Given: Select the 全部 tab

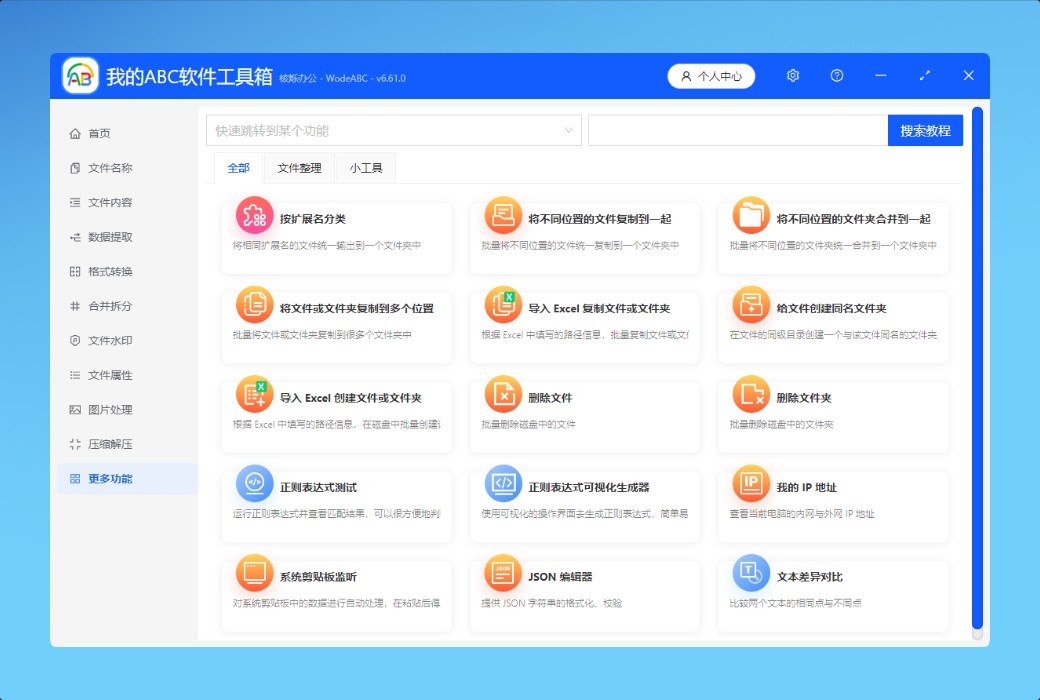Looking at the screenshot, I should (x=238, y=168).
